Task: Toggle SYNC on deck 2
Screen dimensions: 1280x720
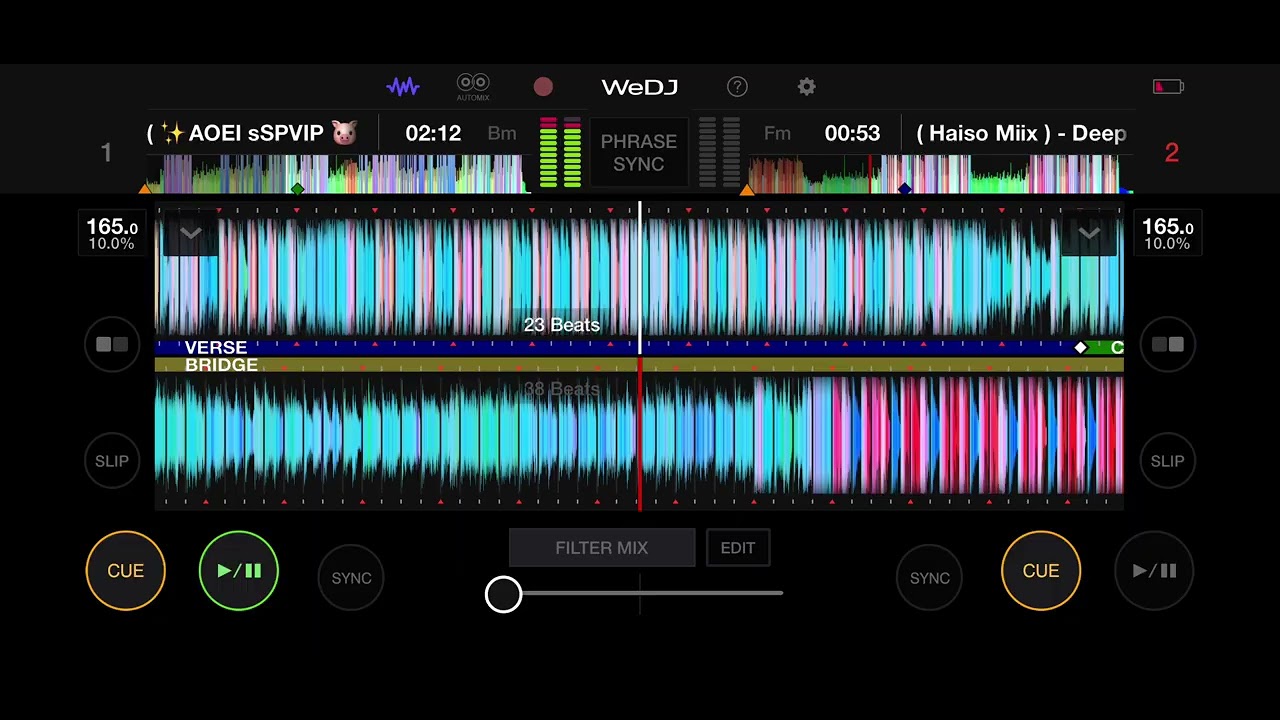Action: 929,578
